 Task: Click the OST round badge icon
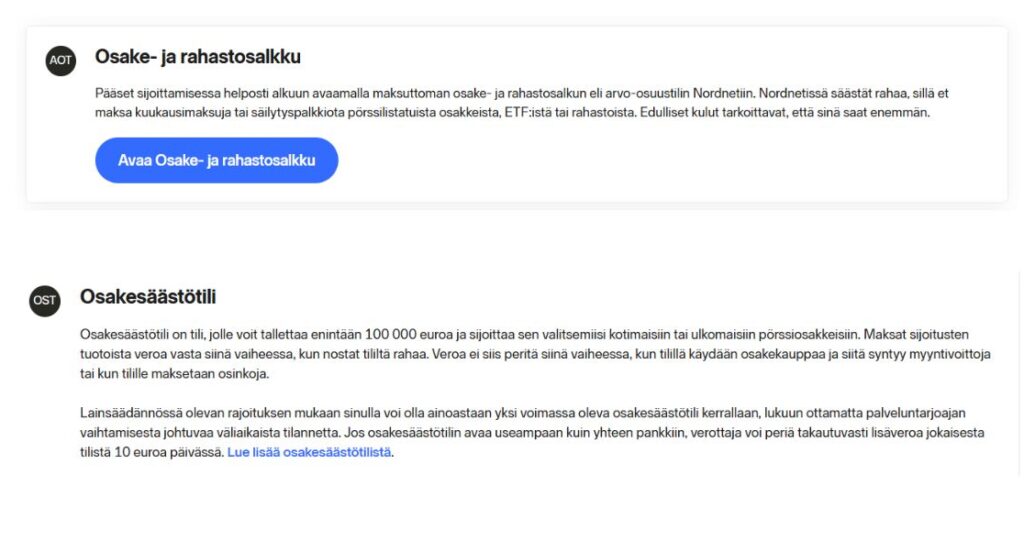click(45, 300)
